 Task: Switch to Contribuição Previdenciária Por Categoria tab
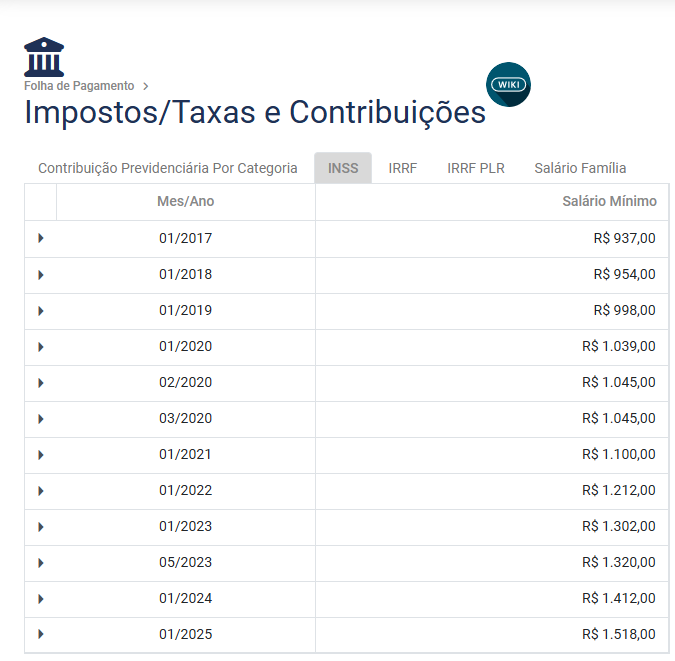[168, 168]
